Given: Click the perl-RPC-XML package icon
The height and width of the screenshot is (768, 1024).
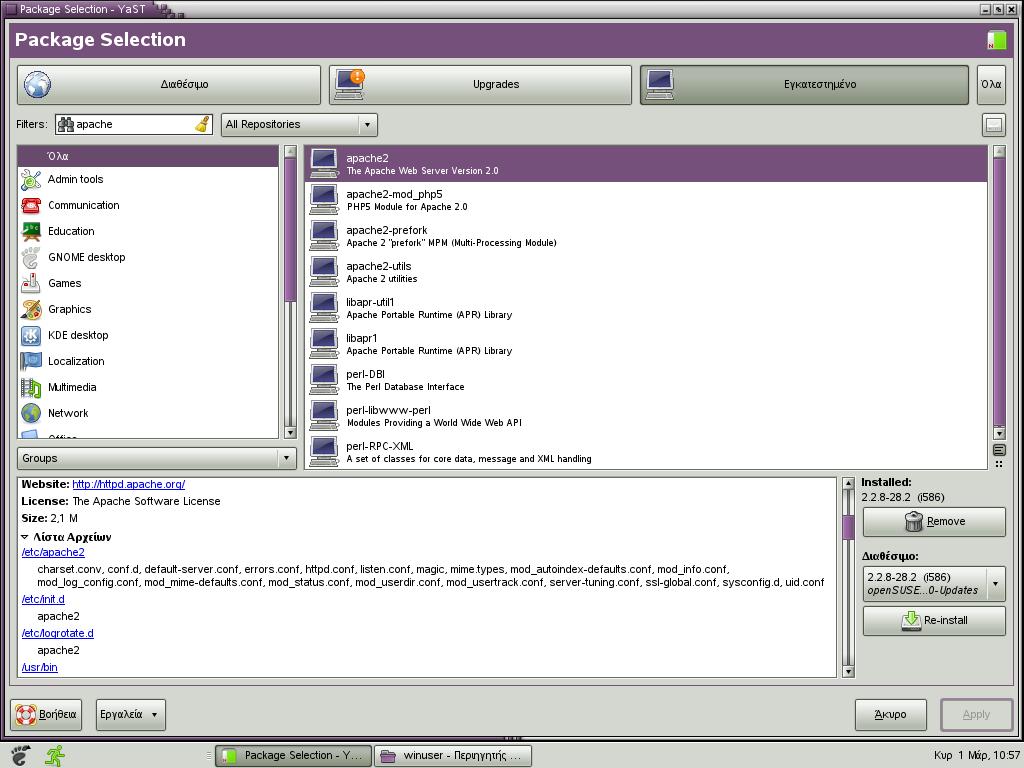Looking at the screenshot, I should 324,451.
